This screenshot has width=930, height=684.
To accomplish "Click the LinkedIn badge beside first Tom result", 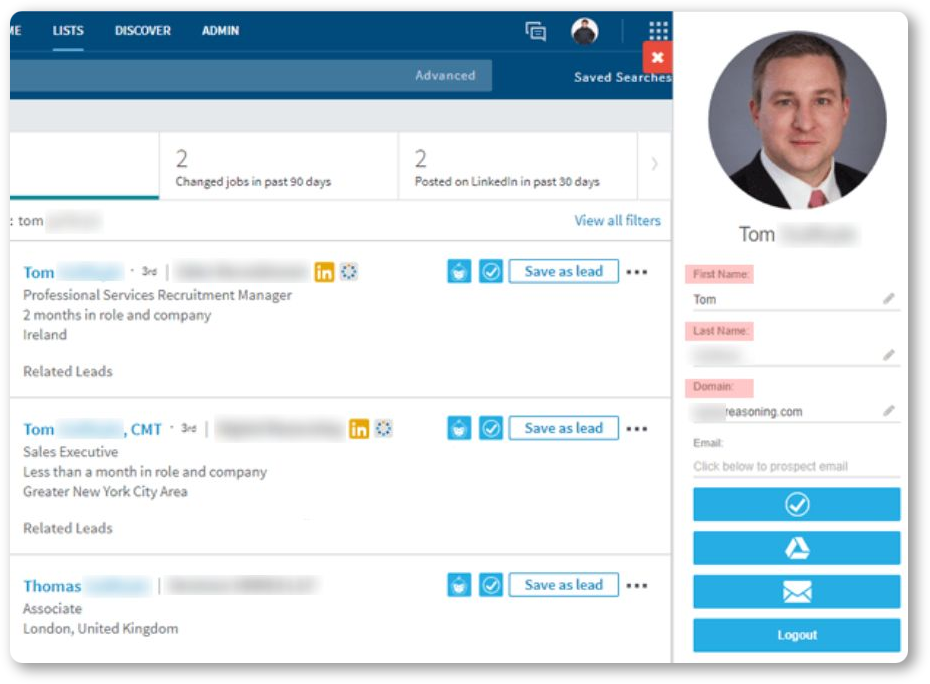I will tap(324, 272).
